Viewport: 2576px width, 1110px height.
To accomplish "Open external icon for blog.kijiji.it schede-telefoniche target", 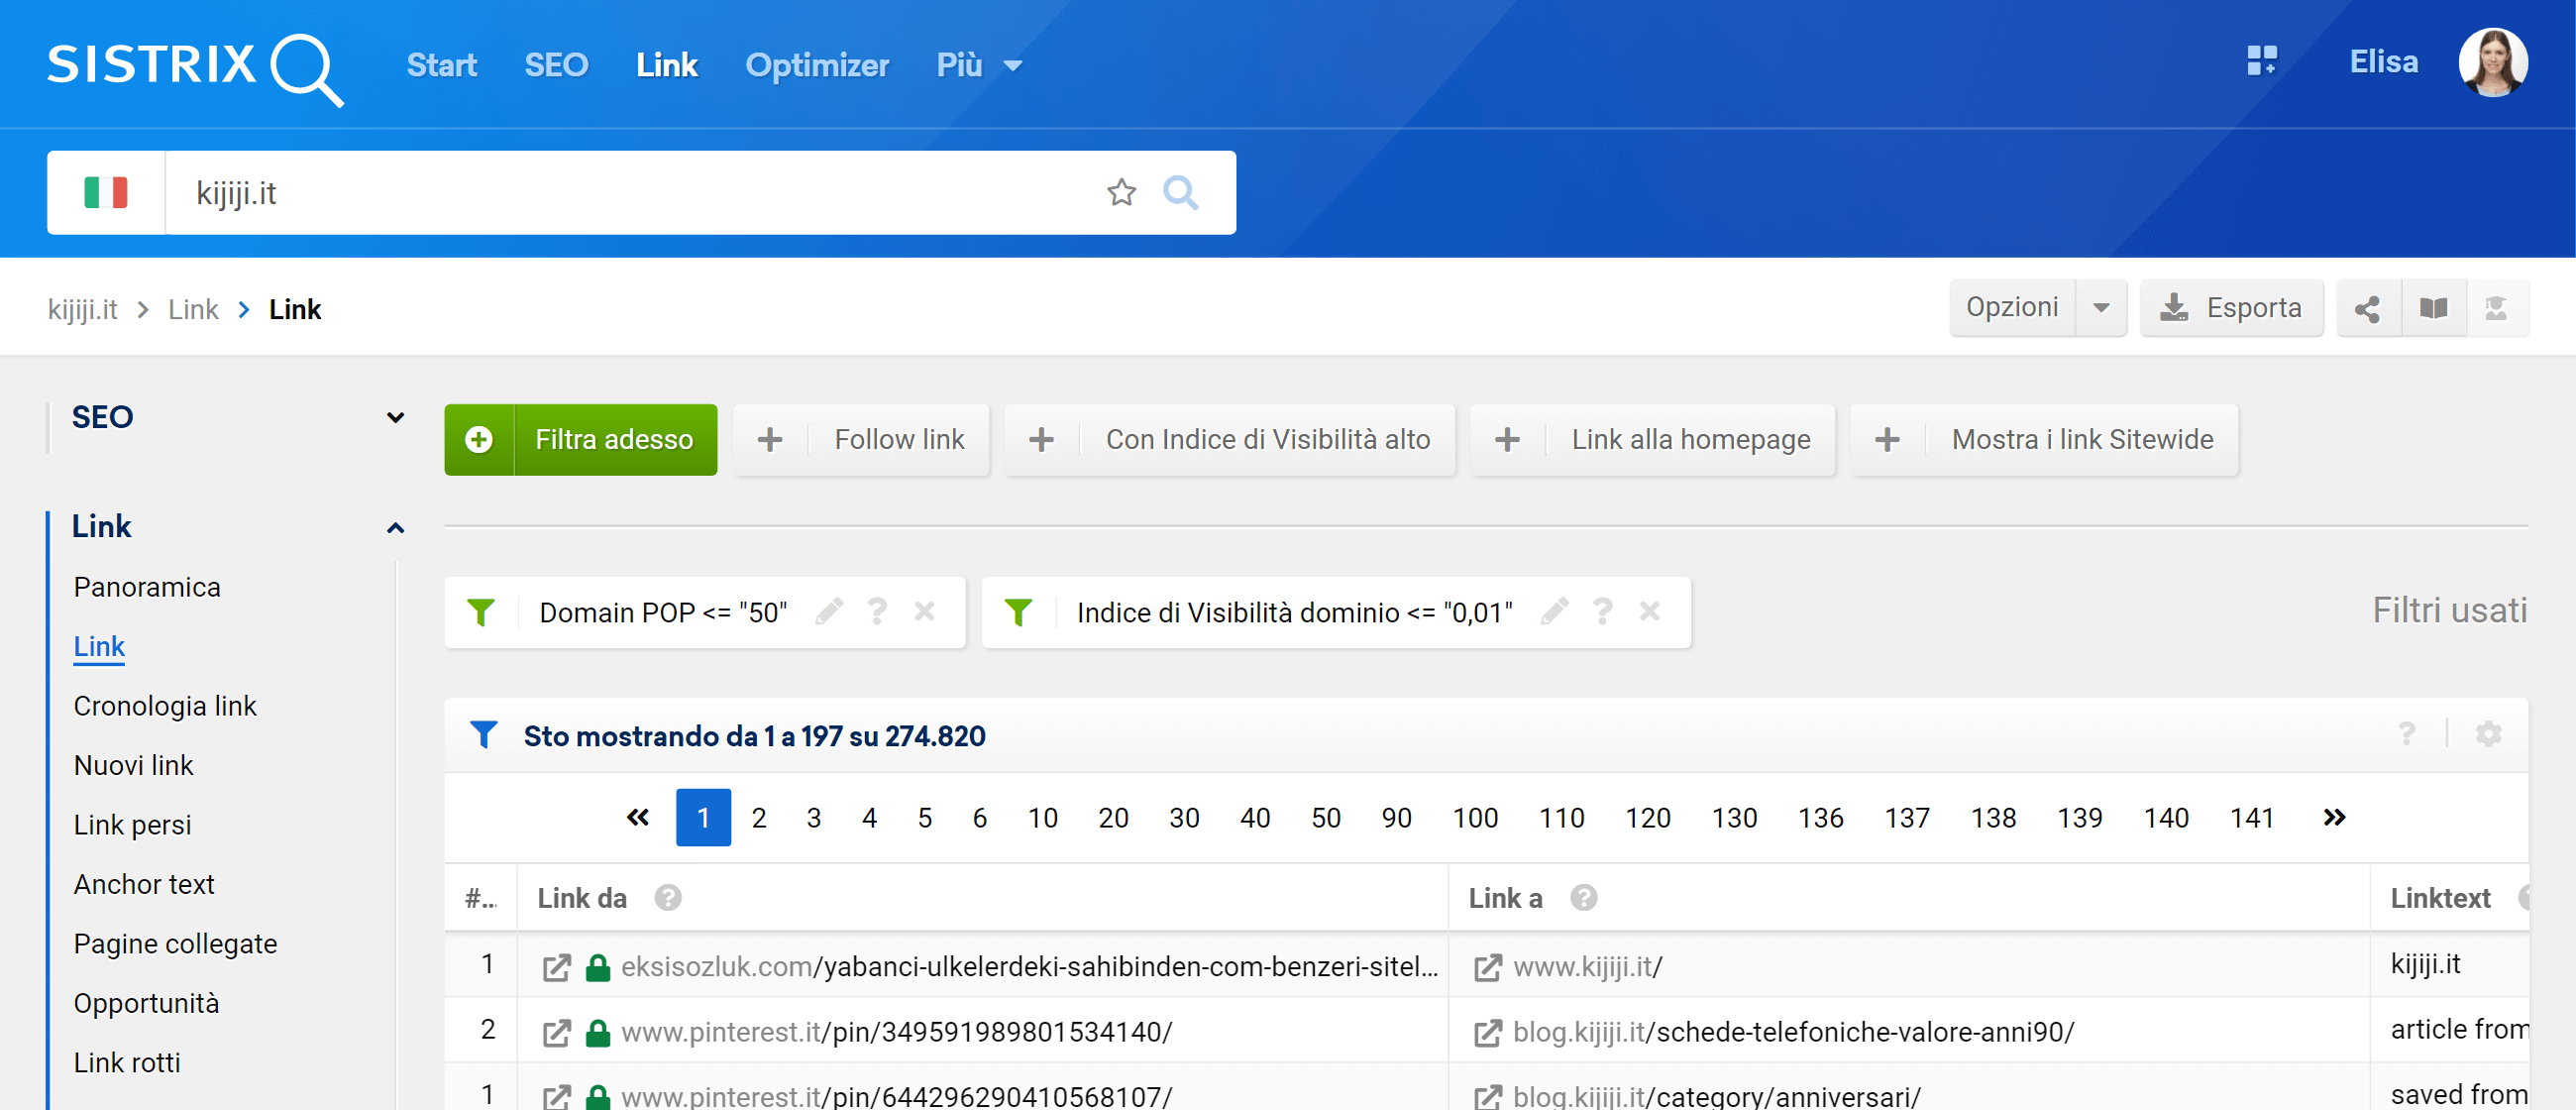I will (x=1487, y=1032).
